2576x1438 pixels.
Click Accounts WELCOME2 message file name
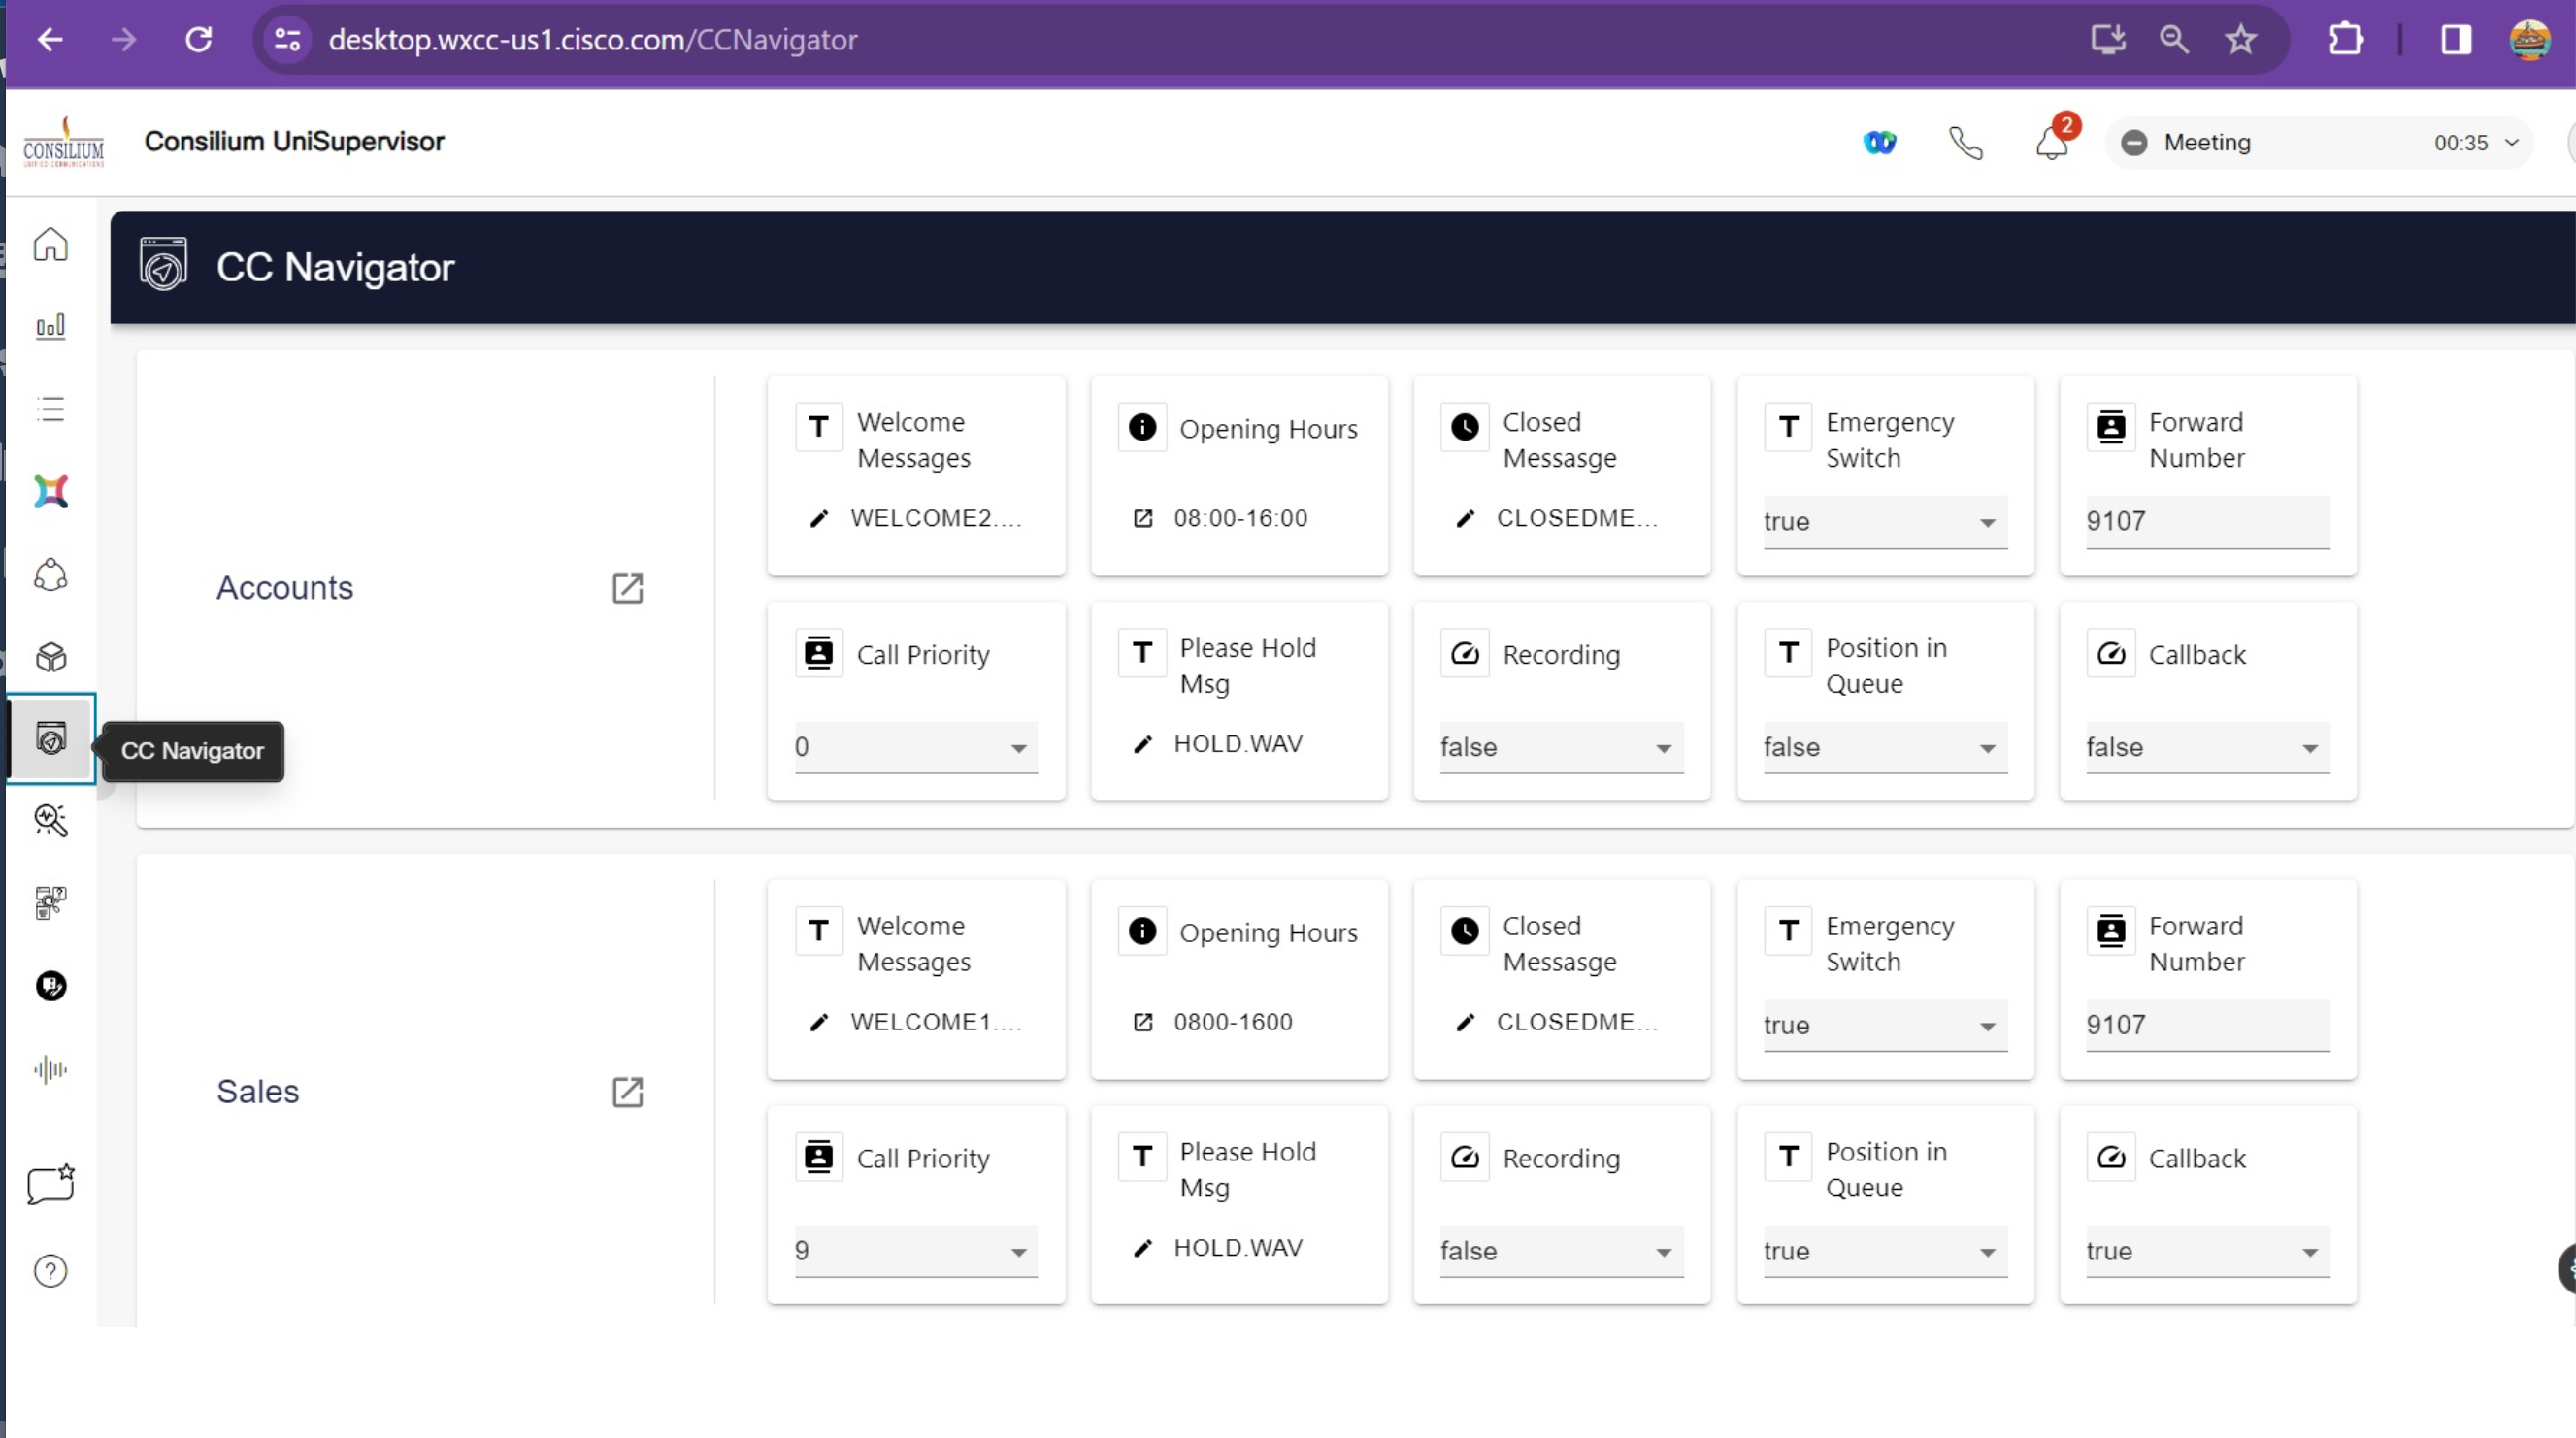tap(936, 518)
